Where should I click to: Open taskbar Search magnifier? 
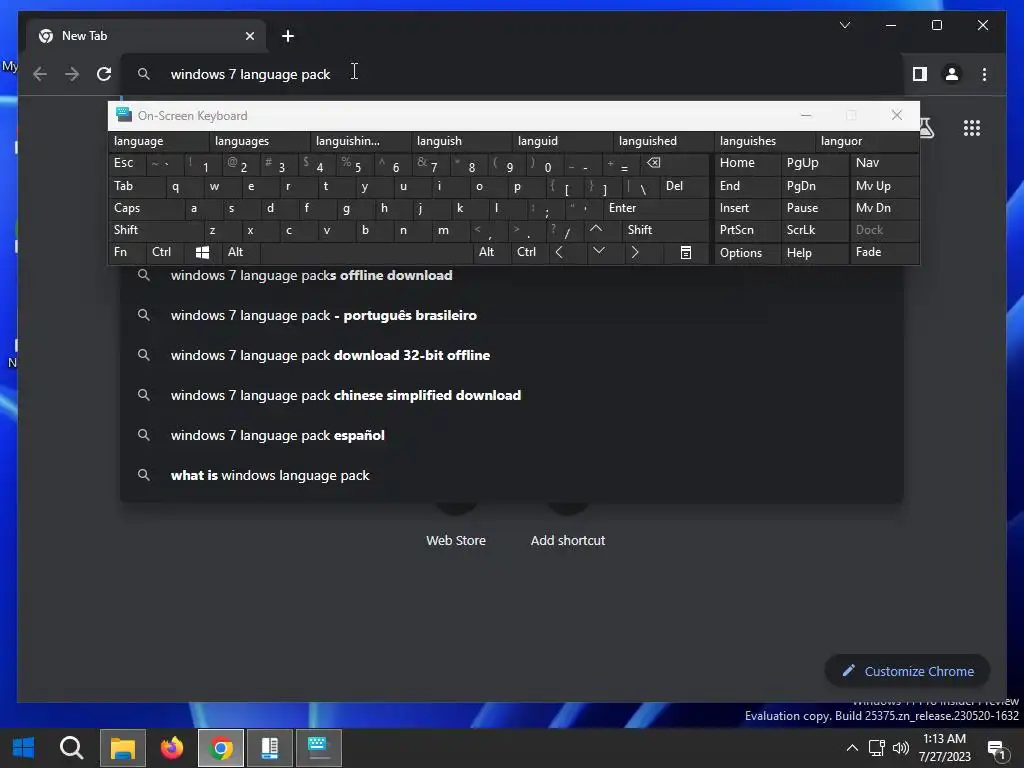[72, 747]
